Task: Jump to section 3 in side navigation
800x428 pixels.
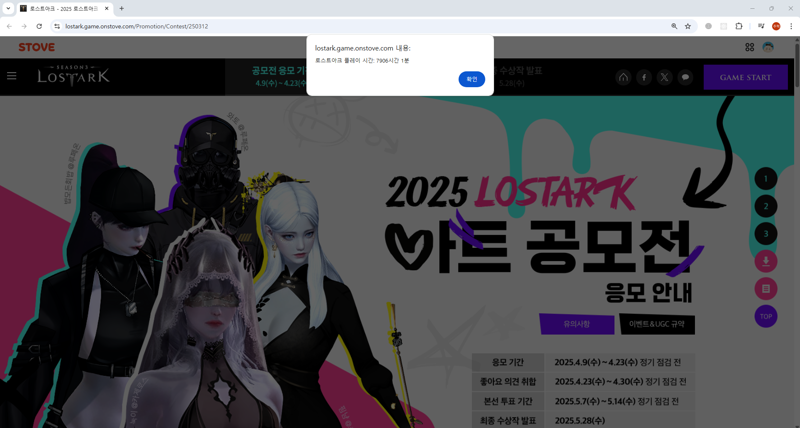Action: point(766,234)
